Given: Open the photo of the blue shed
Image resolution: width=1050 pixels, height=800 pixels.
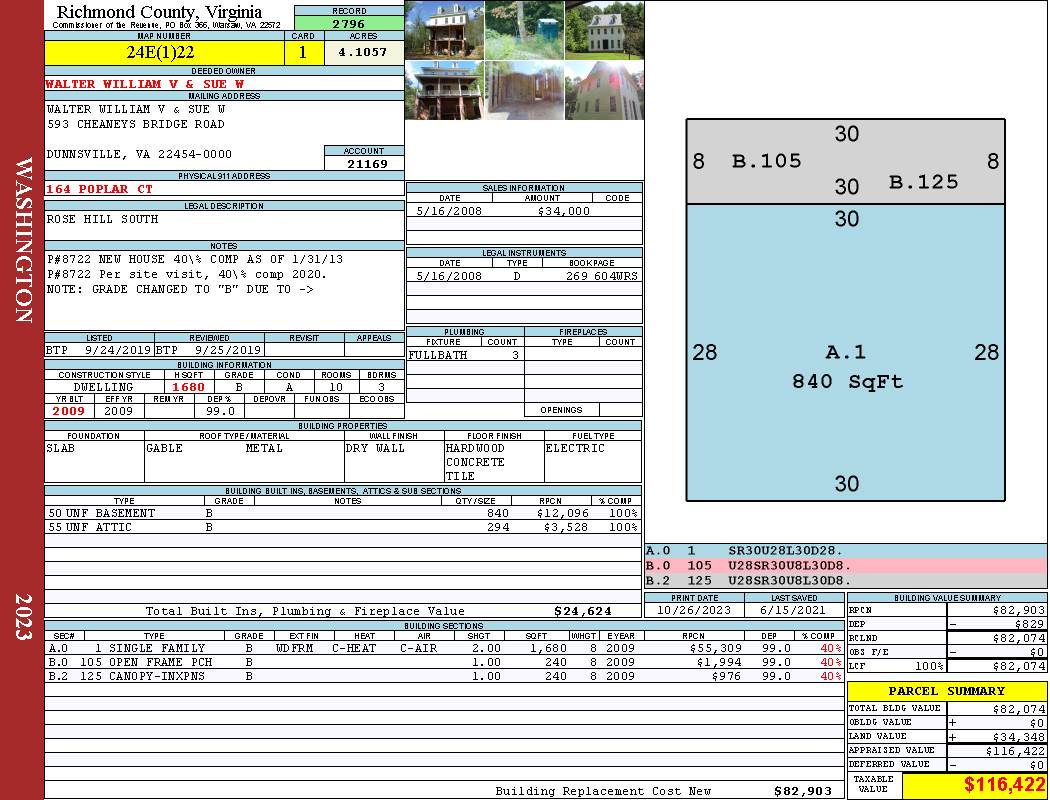Looking at the screenshot, I should (524, 30).
